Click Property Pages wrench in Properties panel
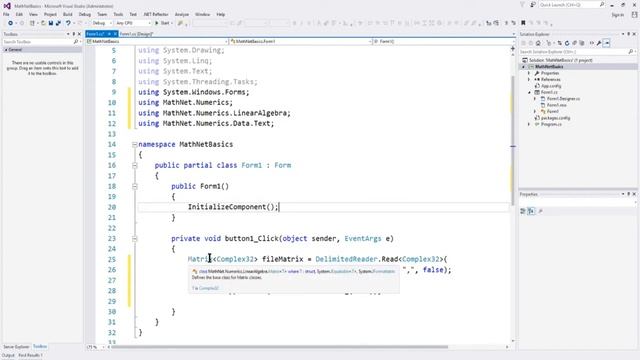The width and height of the screenshot is (640, 360). [x=540, y=211]
